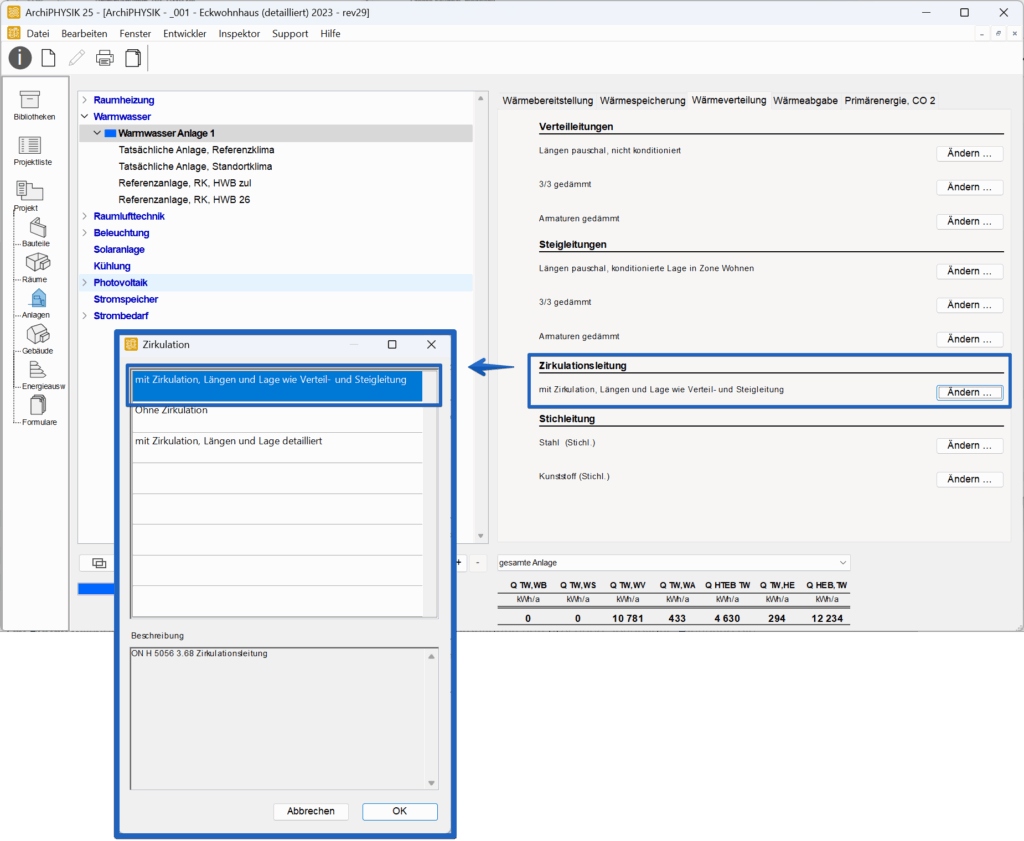Expand the Strombedarf tree node
This screenshot has width=1024, height=841.
click(x=84, y=315)
